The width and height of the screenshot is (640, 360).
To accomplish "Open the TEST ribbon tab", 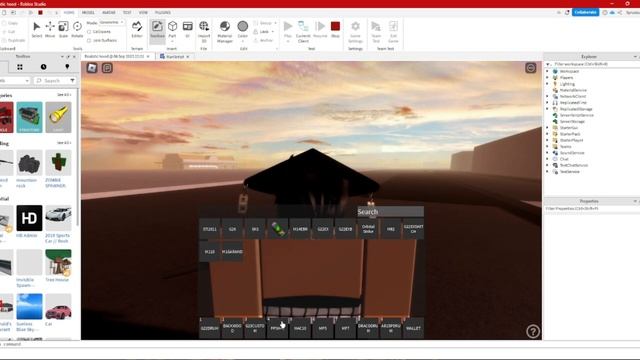I will [127, 13].
